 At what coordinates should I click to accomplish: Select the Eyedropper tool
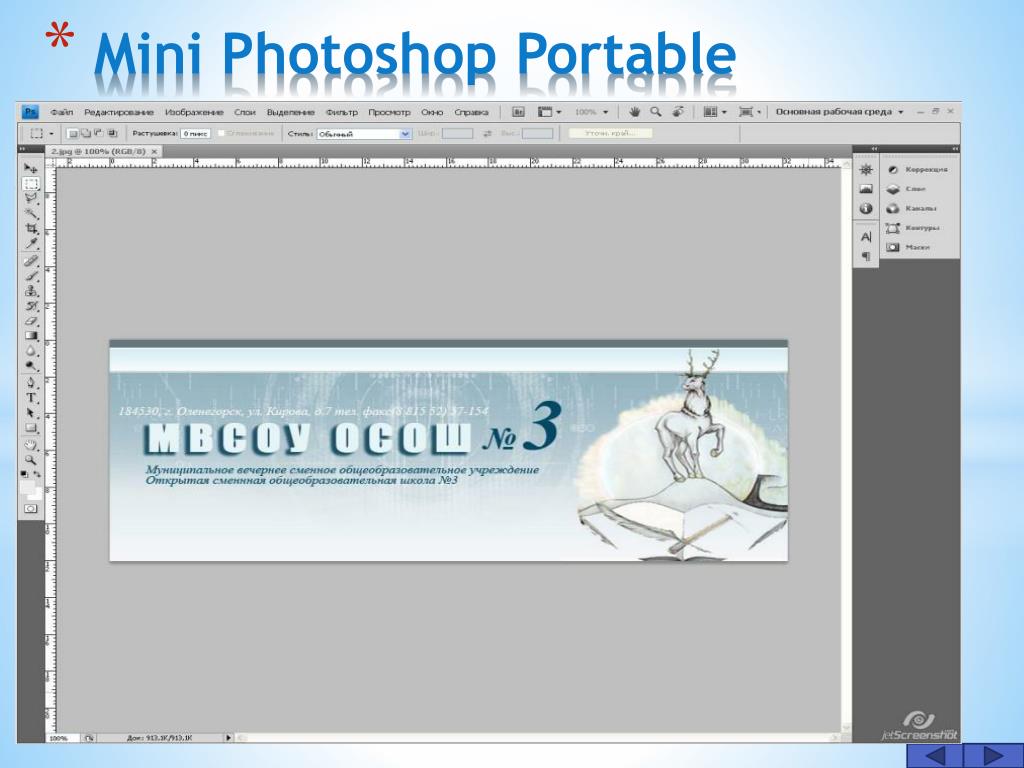[31, 244]
